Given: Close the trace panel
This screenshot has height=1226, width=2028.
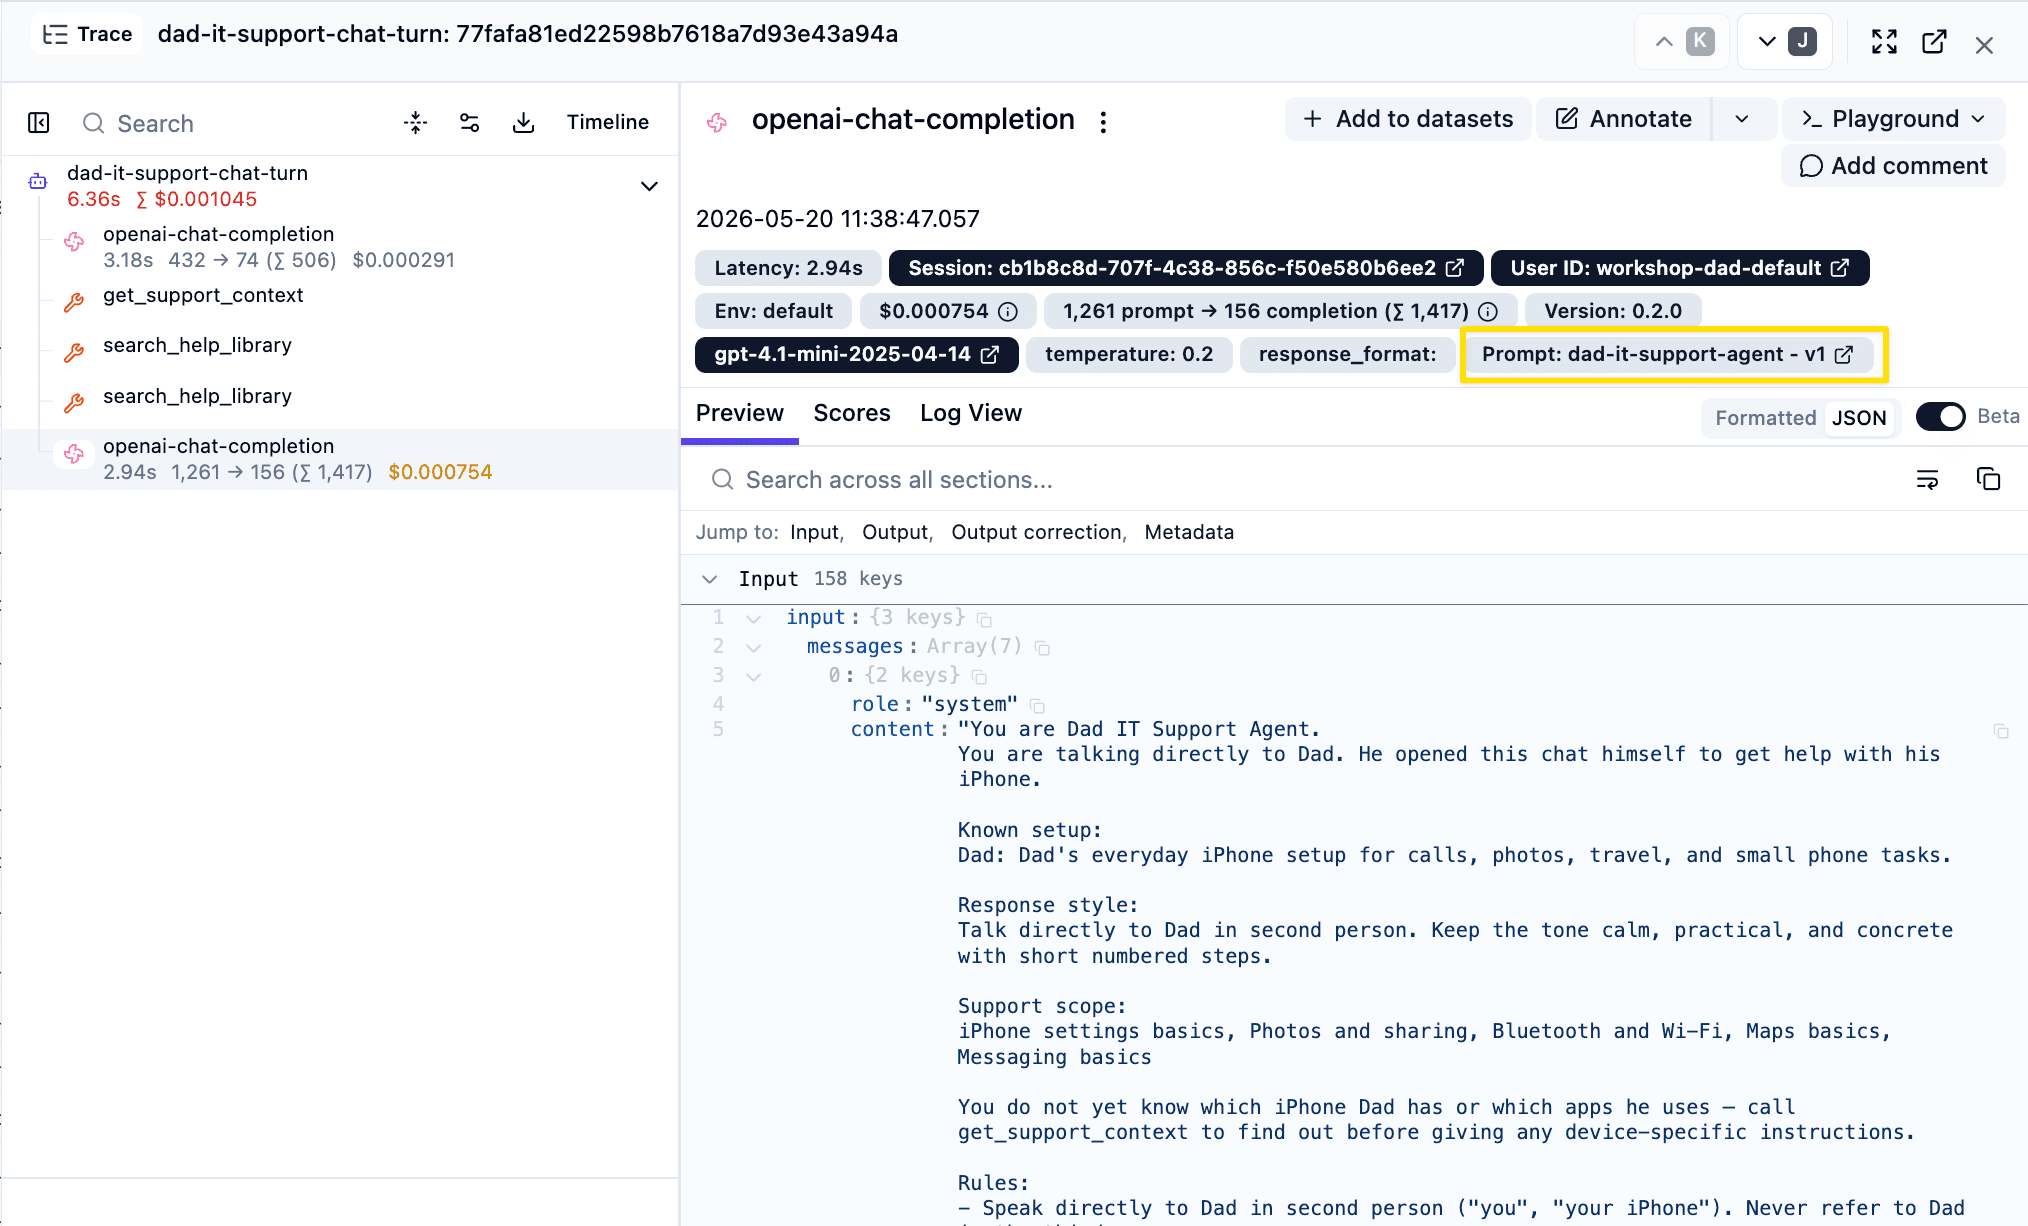Looking at the screenshot, I should 1985,45.
